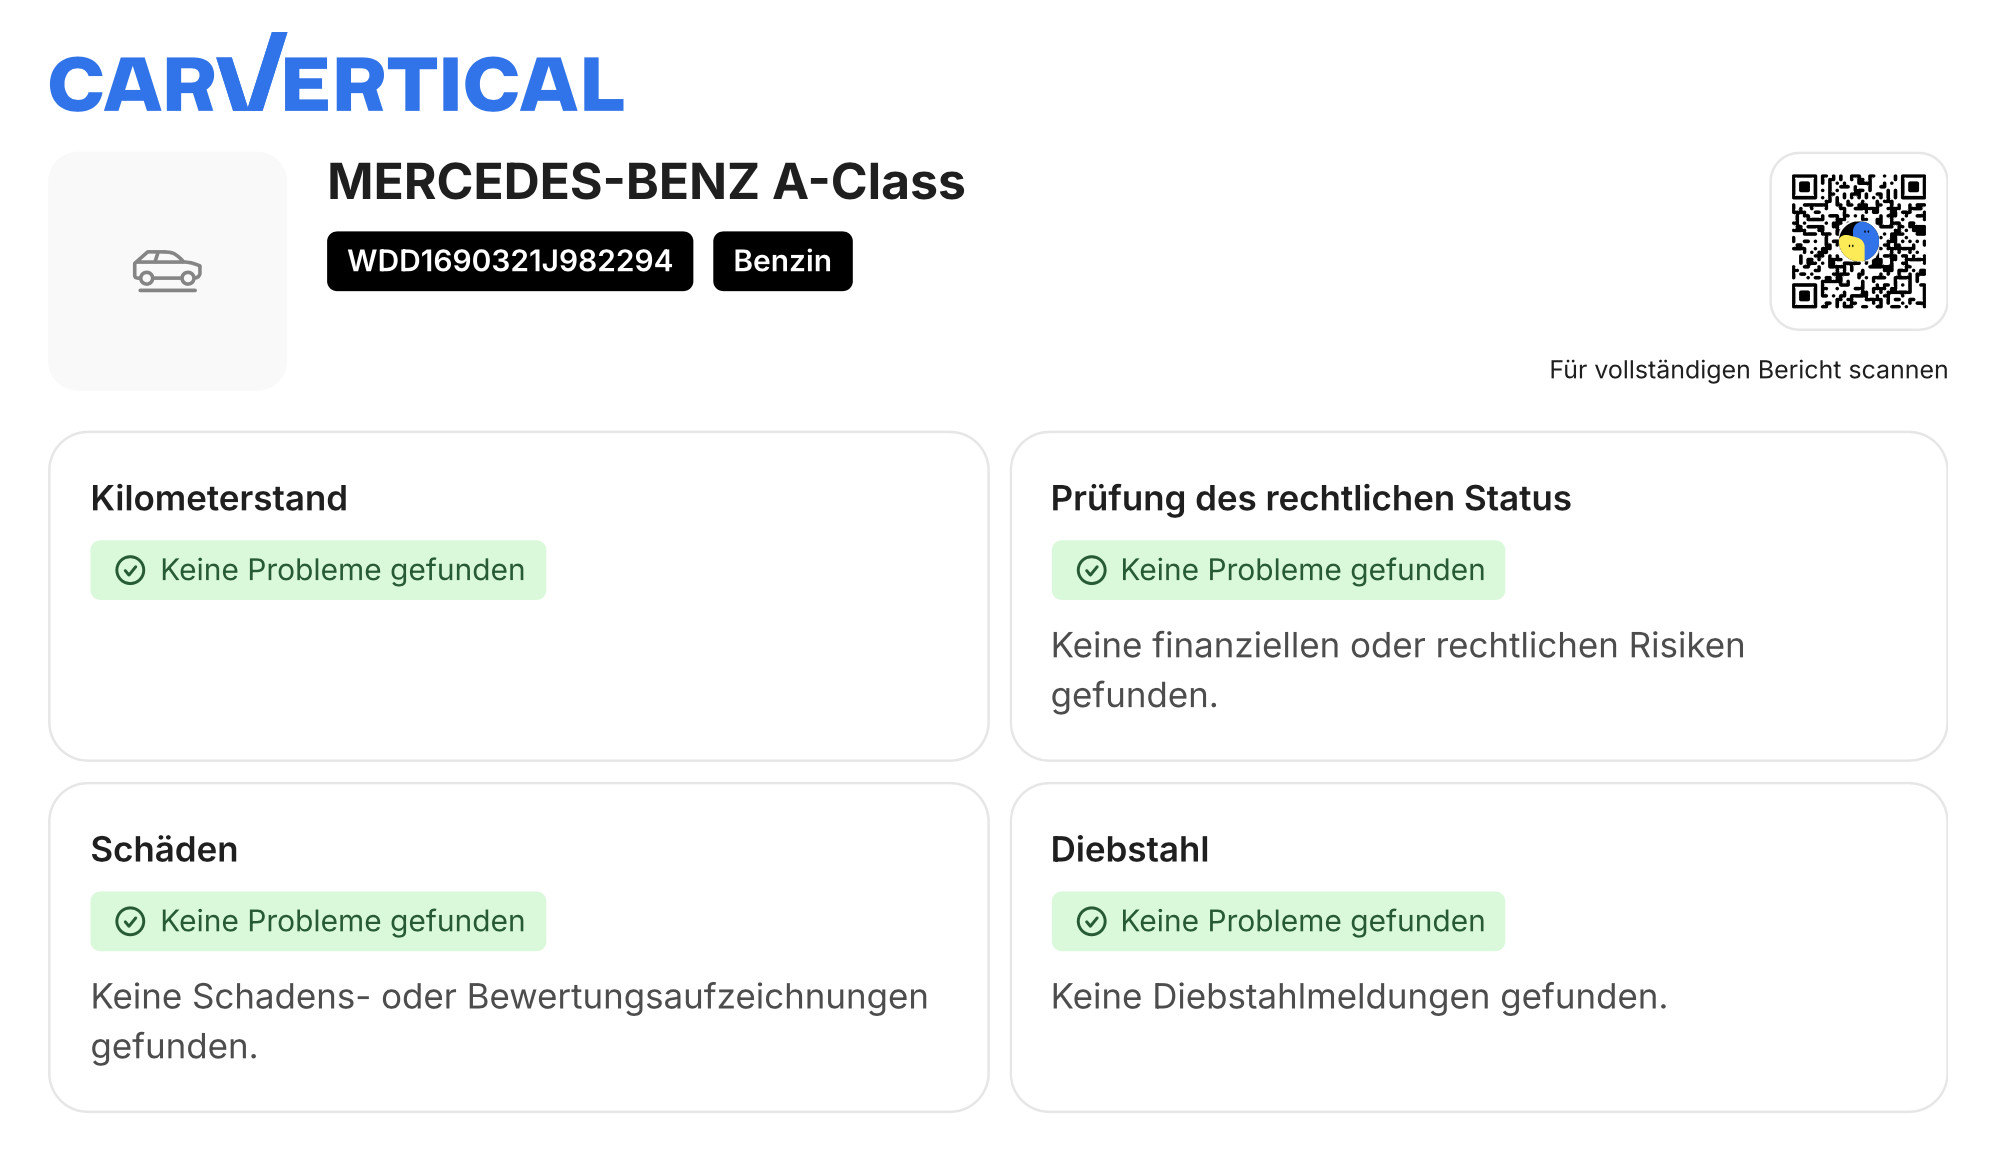1994x1176 pixels.
Task: Click the Benzin fuel type badge
Action: [782, 261]
